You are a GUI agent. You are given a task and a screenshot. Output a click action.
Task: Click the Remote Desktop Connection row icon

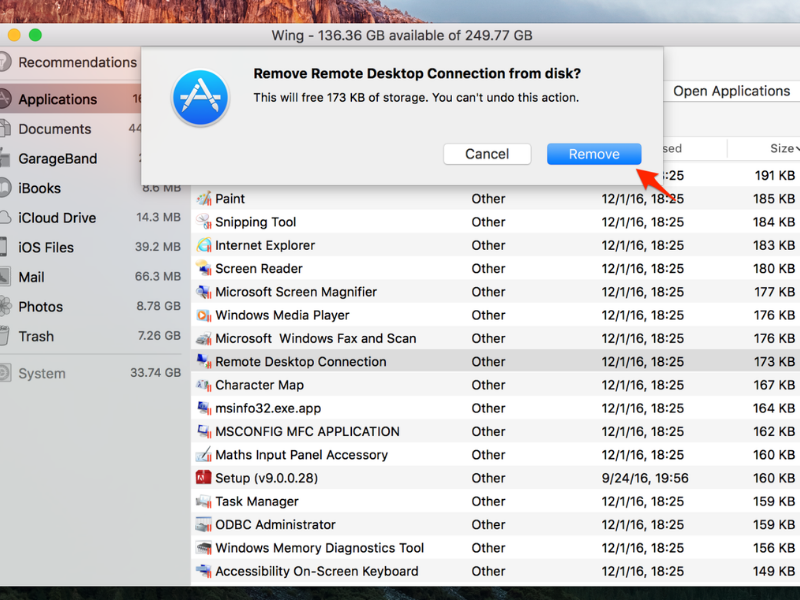(204, 362)
